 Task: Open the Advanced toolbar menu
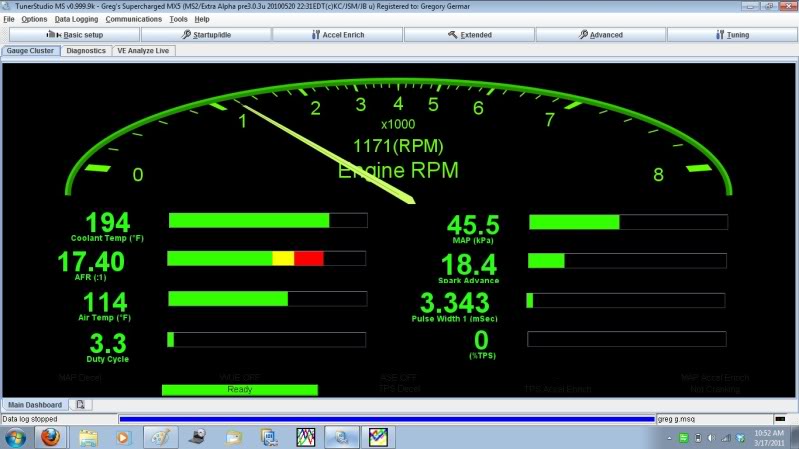tap(601, 35)
